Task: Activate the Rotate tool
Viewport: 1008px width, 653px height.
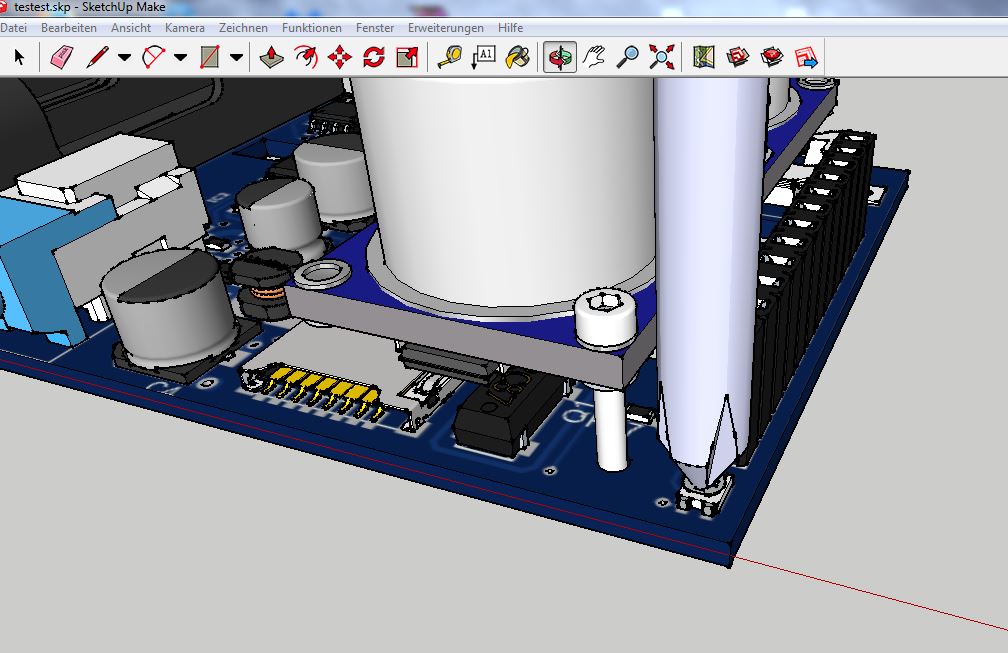Action: point(374,57)
